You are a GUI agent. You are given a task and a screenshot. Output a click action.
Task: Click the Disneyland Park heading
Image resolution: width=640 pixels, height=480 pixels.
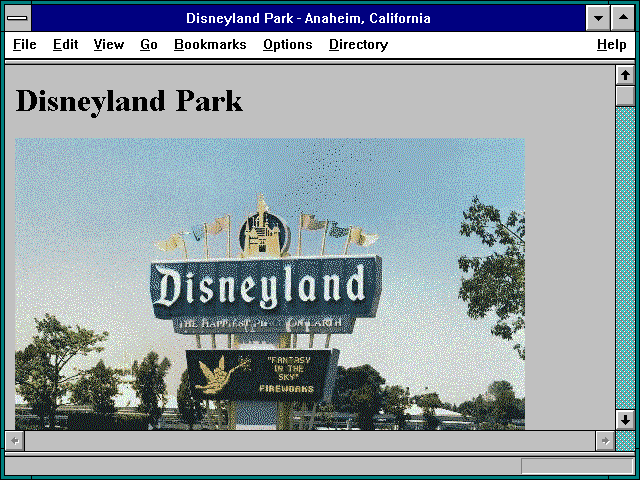coord(129,101)
